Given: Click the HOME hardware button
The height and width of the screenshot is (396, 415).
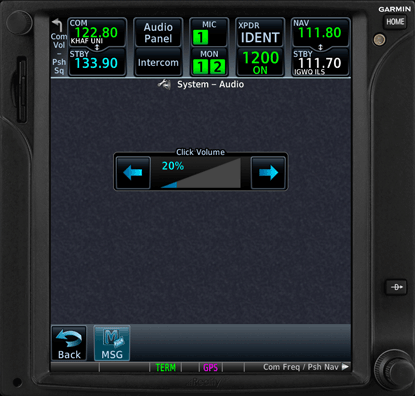Looking at the screenshot, I should 395,22.
